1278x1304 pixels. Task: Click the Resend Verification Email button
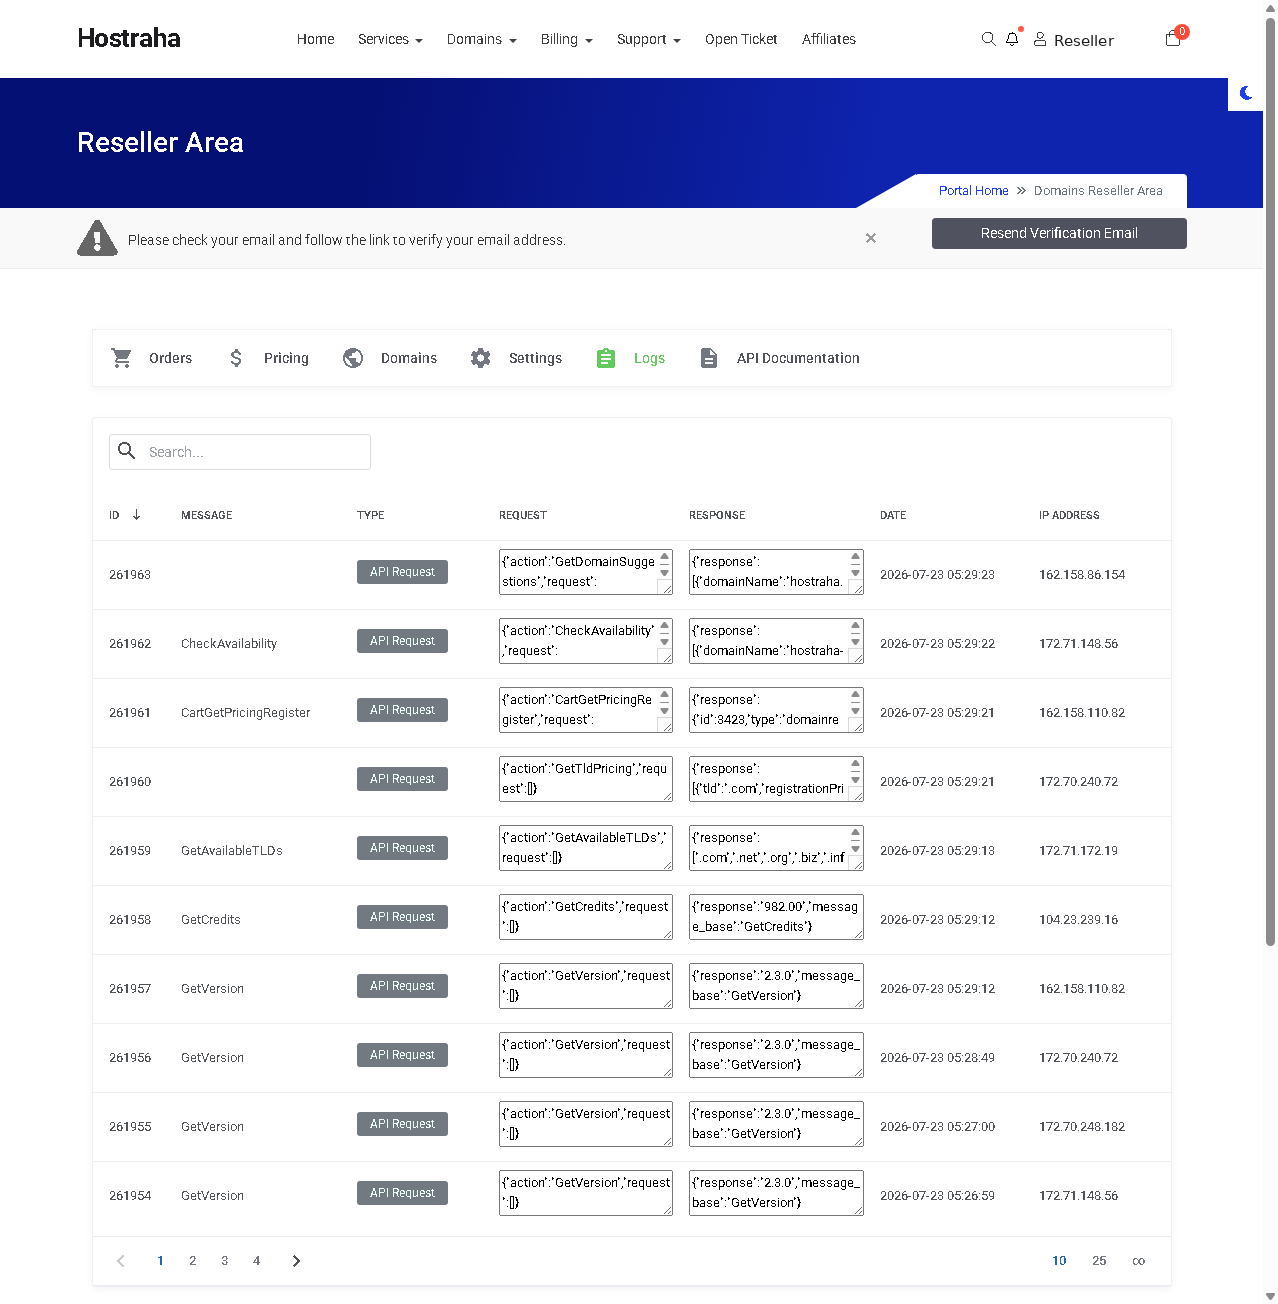coord(1059,233)
